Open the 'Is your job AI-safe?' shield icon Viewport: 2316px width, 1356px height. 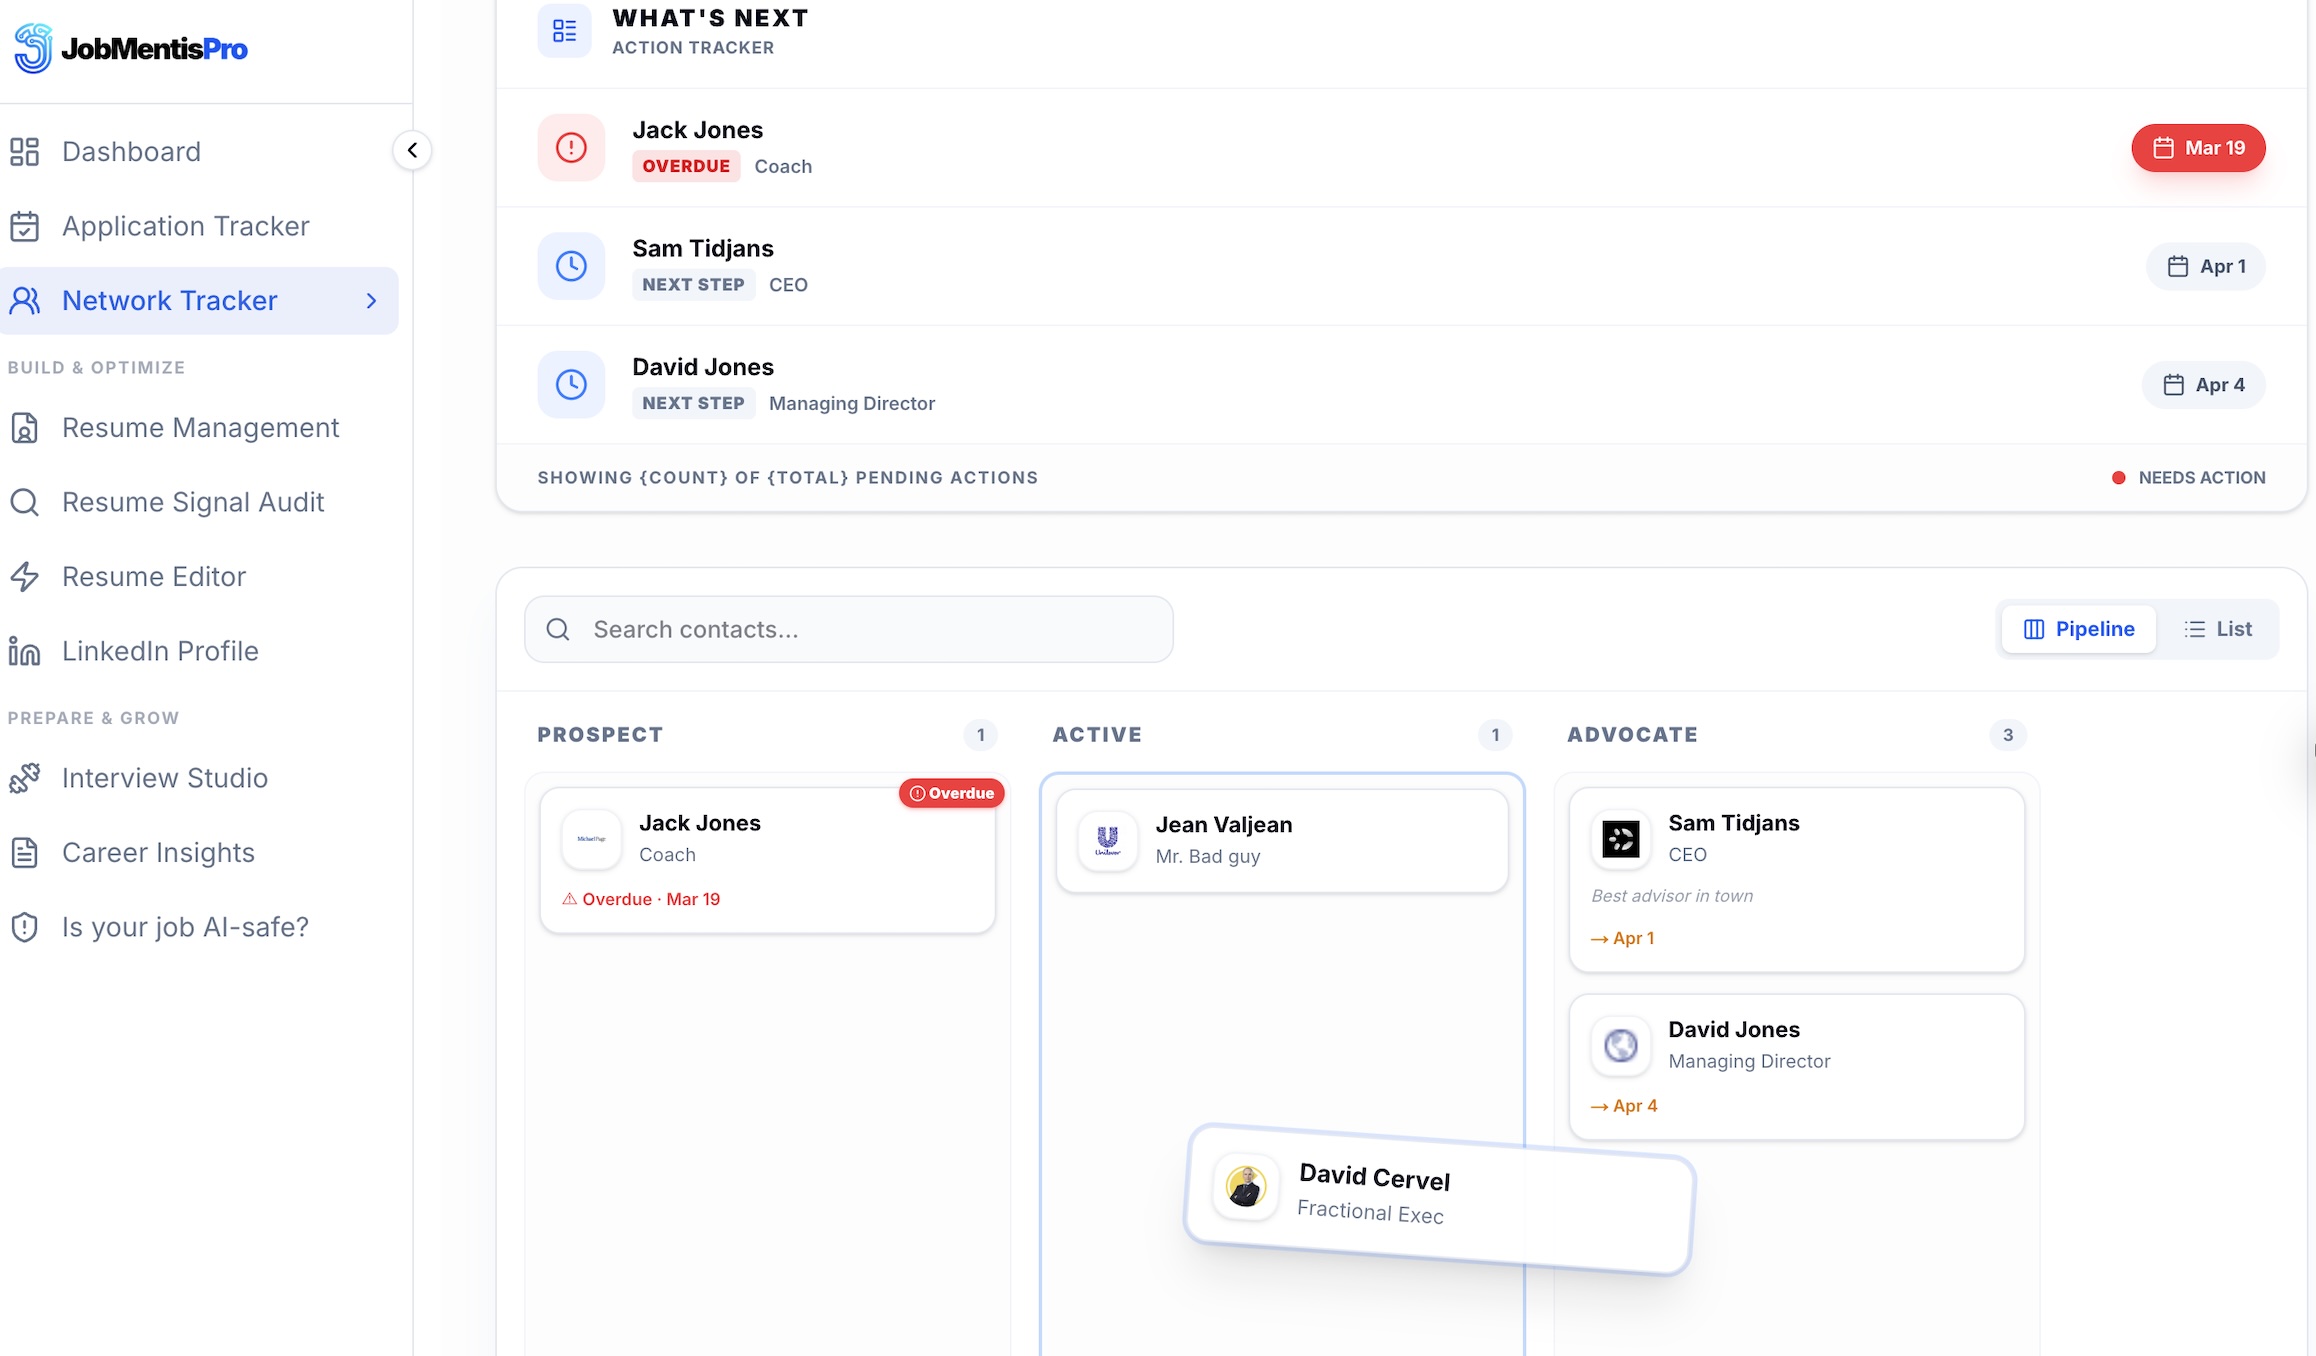tap(25, 927)
